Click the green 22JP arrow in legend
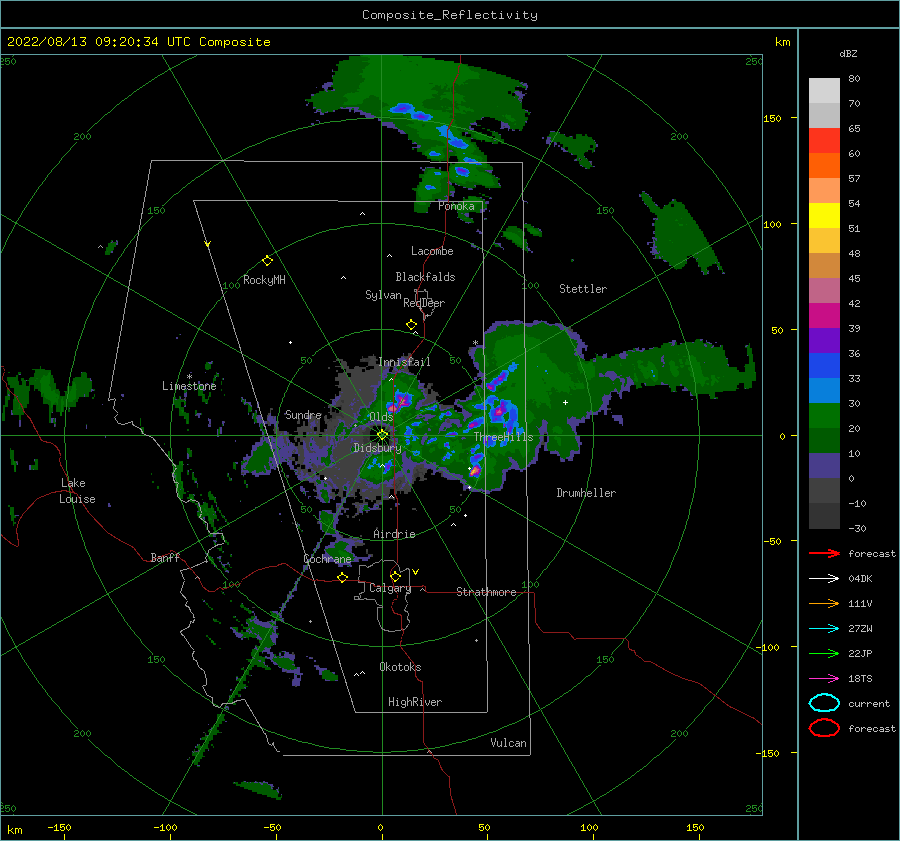The height and width of the screenshot is (841, 900). coord(824,653)
